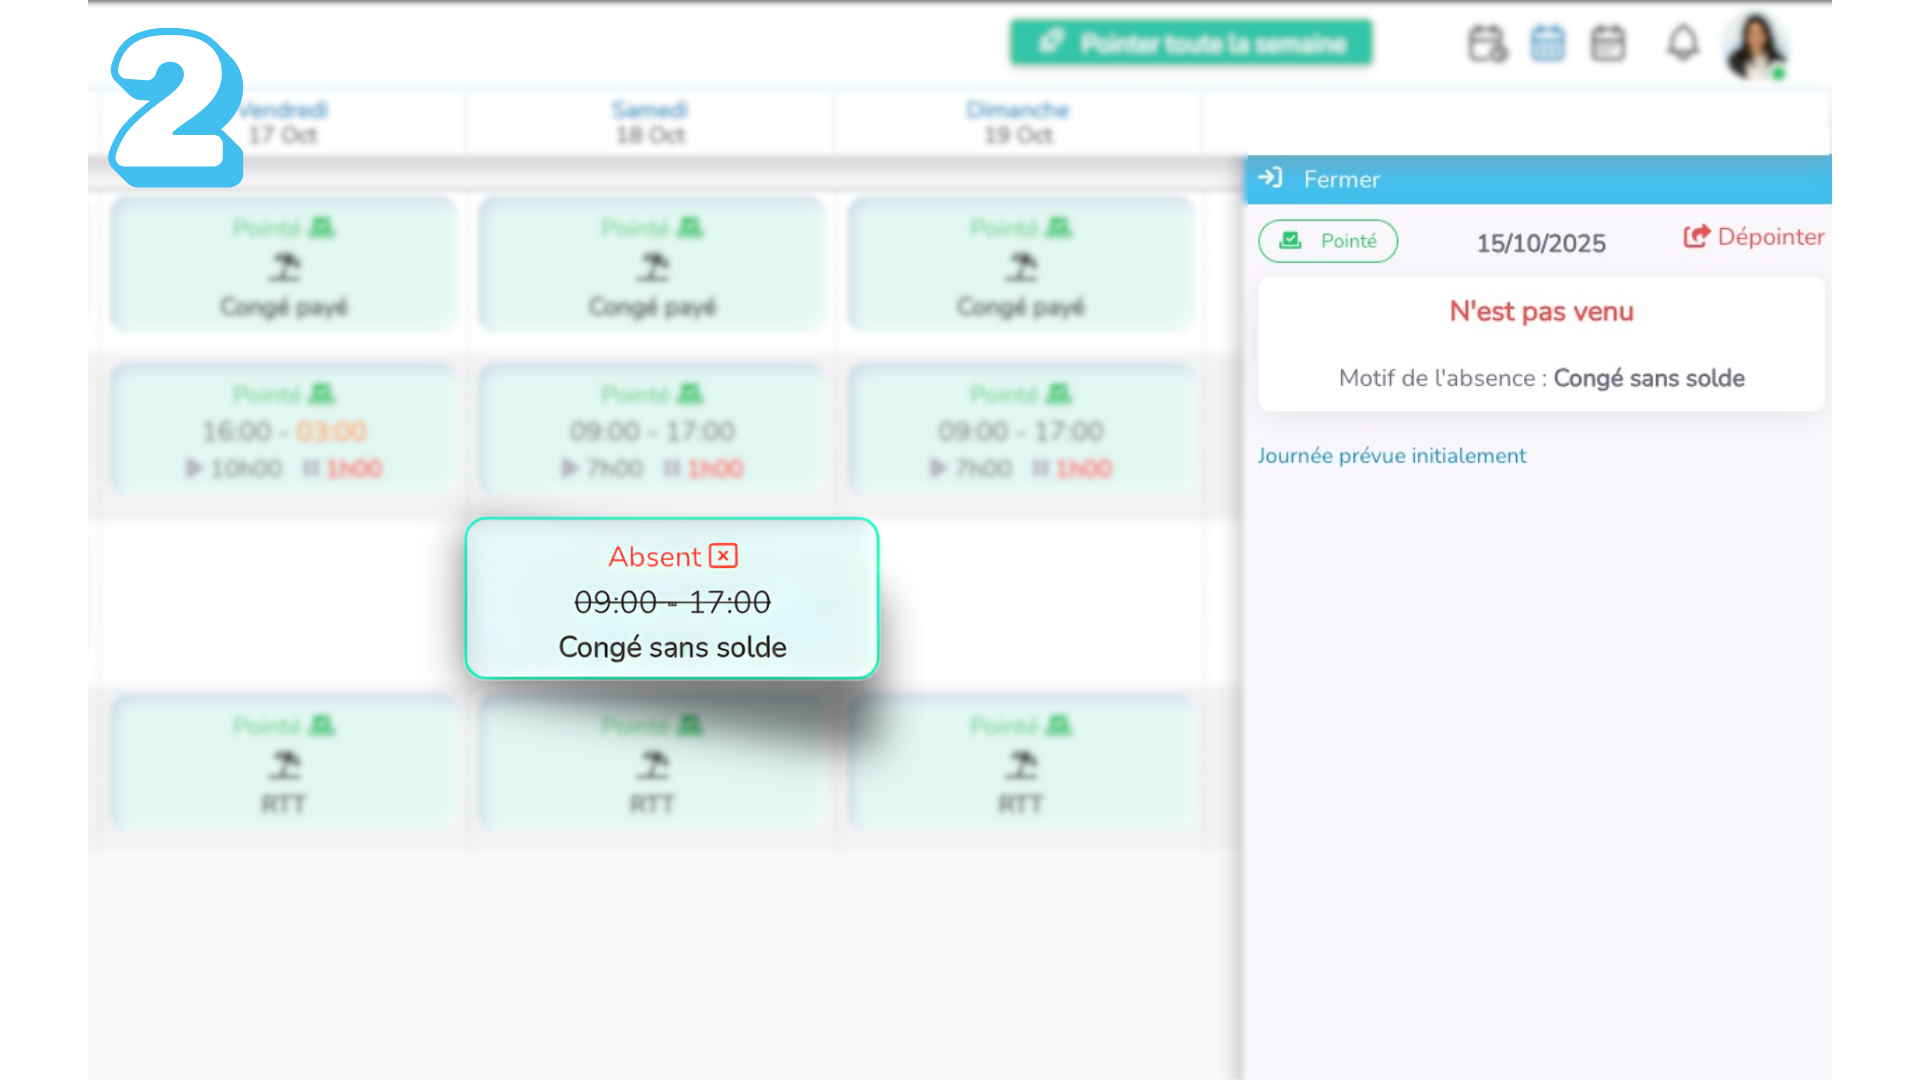The width and height of the screenshot is (1920, 1080).
Task: Click the red X icon beside Absent
Action: click(x=723, y=556)
